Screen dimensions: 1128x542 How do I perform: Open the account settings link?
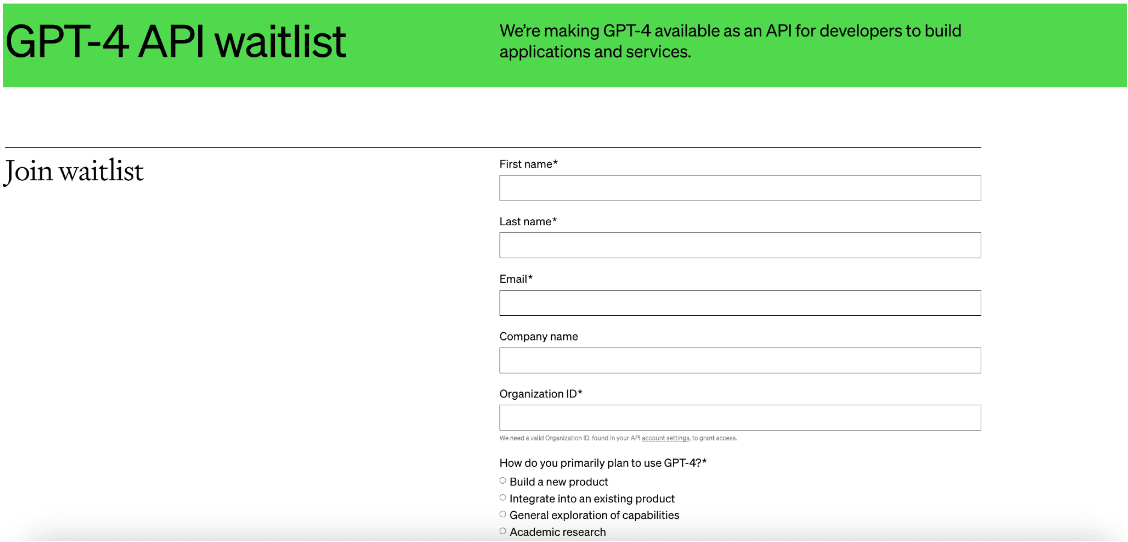[665, 438]
